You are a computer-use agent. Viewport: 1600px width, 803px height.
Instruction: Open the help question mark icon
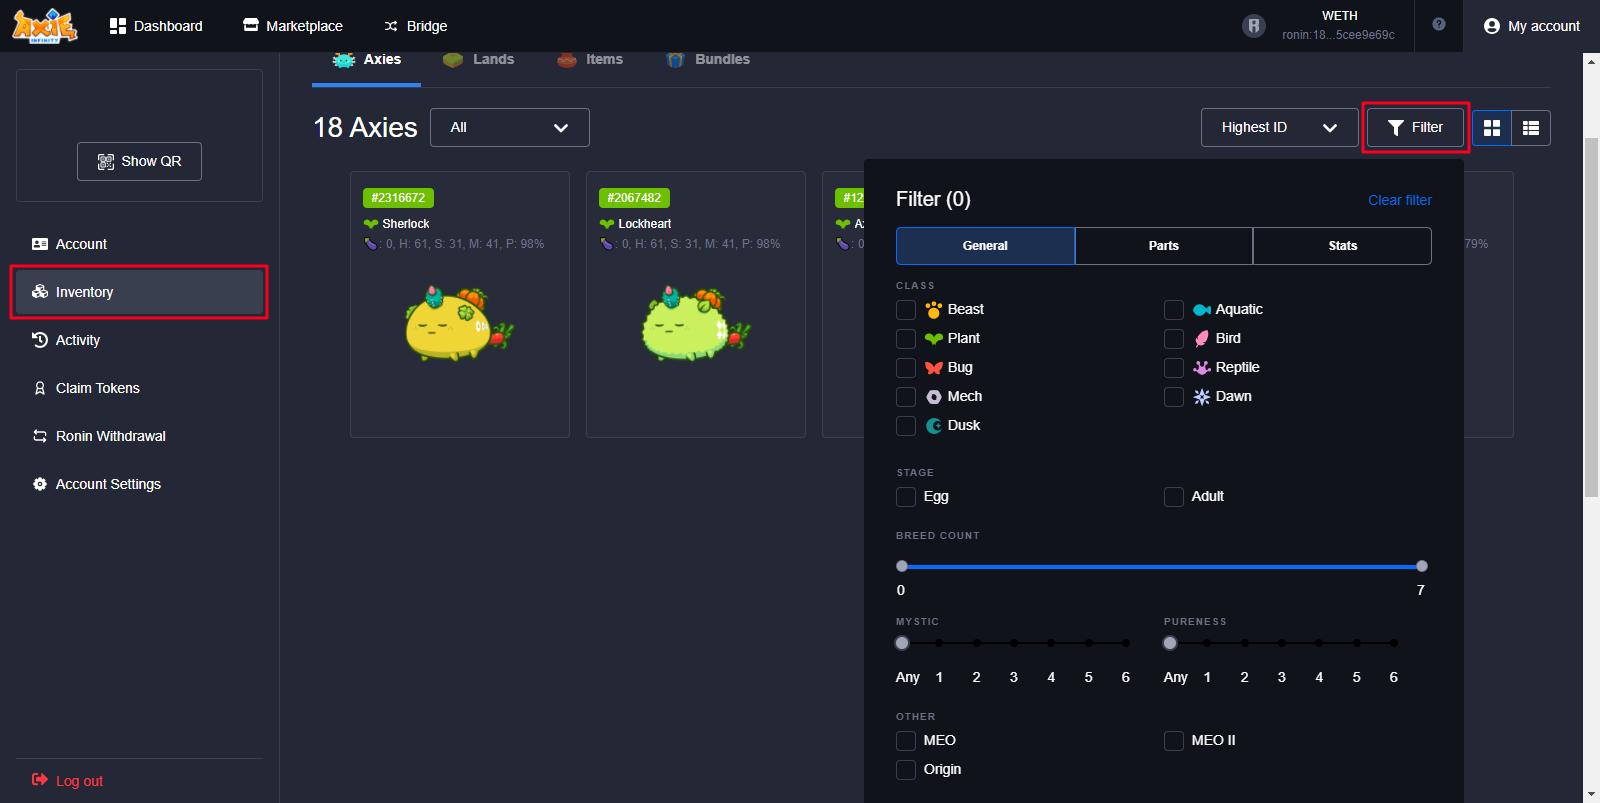[x=1439, y=25]
